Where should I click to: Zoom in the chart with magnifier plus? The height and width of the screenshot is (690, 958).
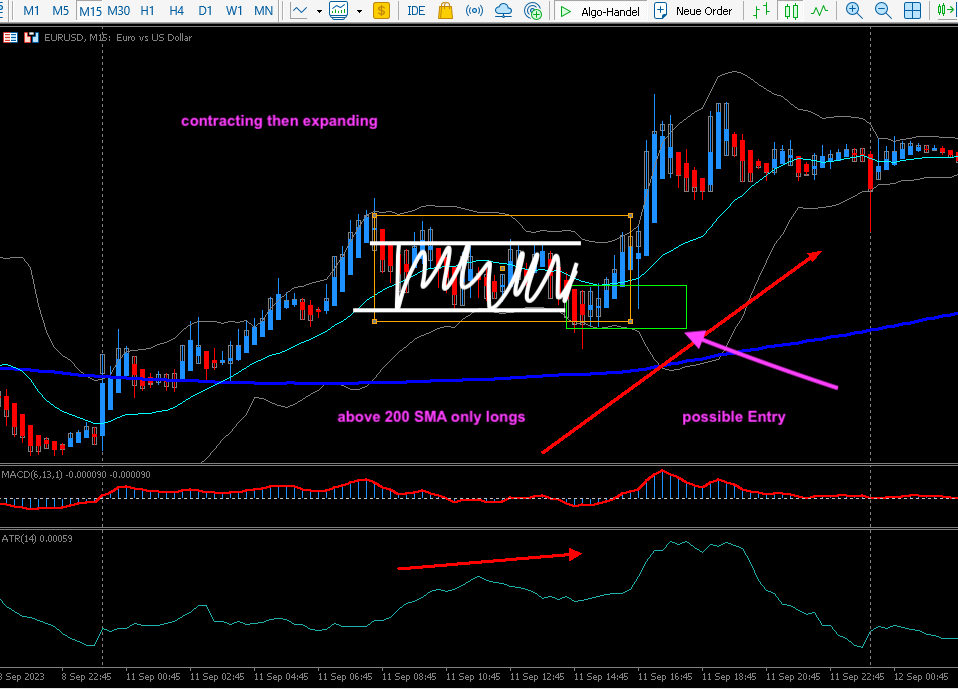(x=854, y=10)
